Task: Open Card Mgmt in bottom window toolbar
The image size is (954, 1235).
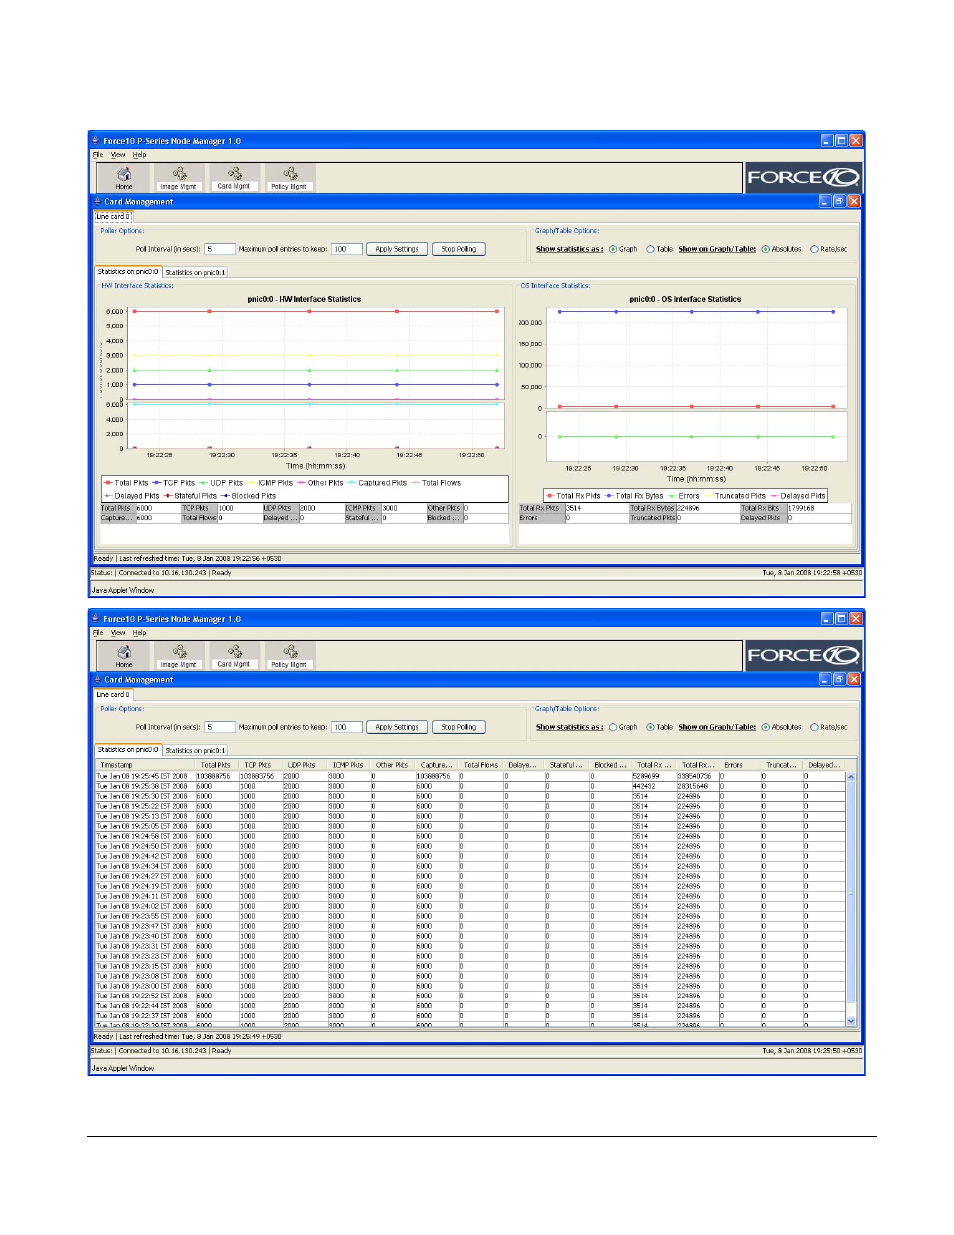Action: tap(234, 656)
